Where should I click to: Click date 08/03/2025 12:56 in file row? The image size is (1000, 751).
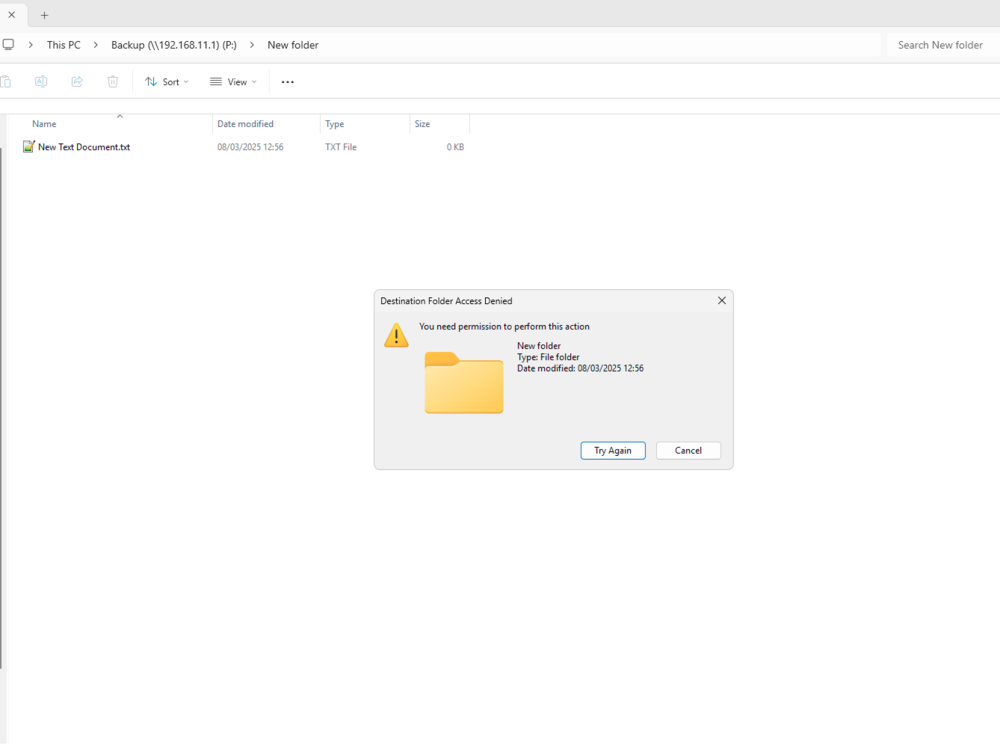(x=250, y=147)
